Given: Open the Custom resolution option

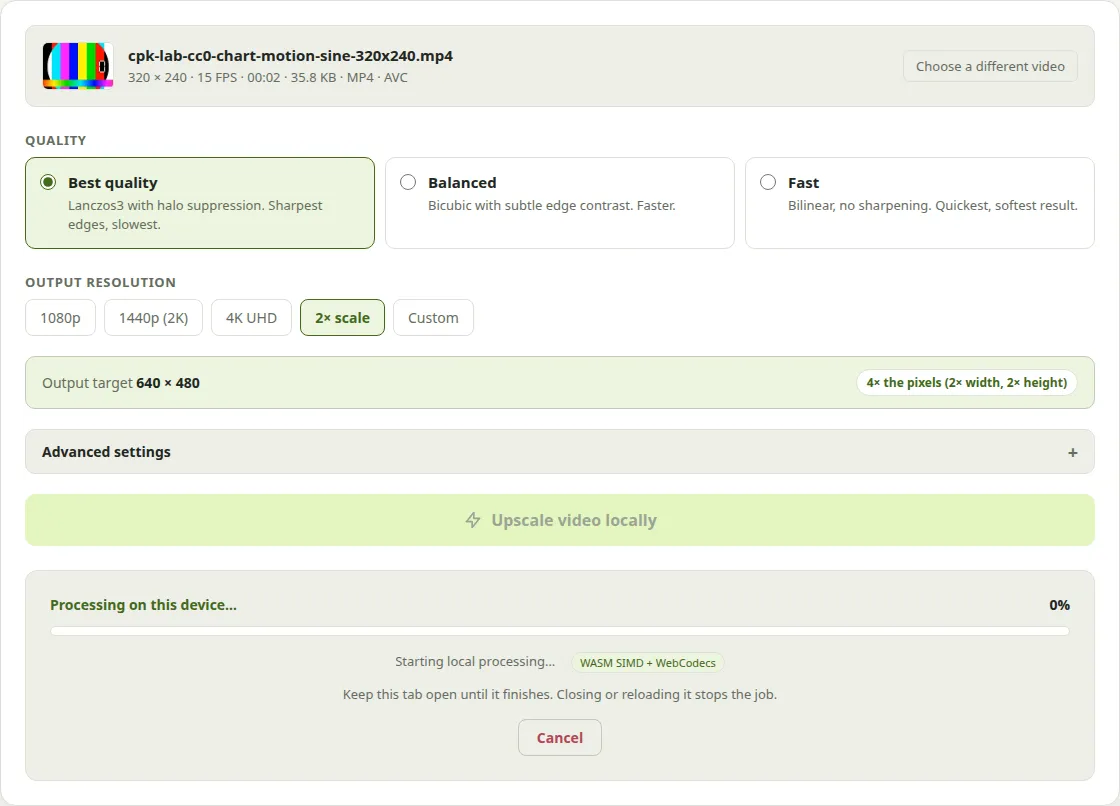Looking at the screenshot, I should (x=433, y=318).
